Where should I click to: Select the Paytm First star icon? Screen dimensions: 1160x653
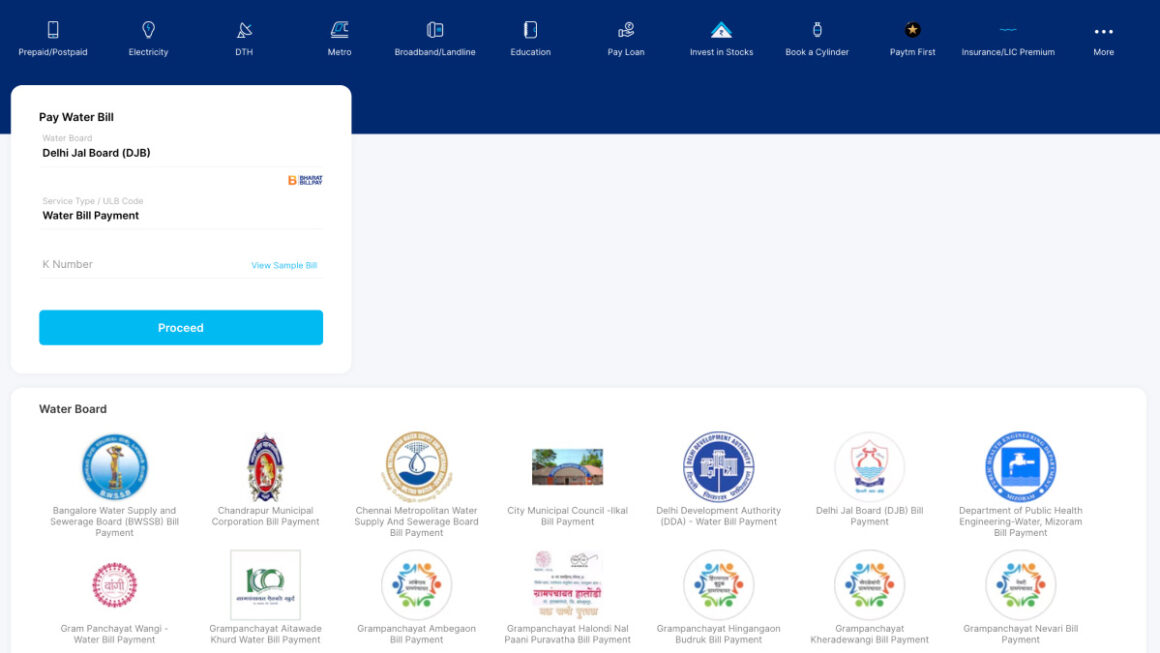(x=912, y=30)
